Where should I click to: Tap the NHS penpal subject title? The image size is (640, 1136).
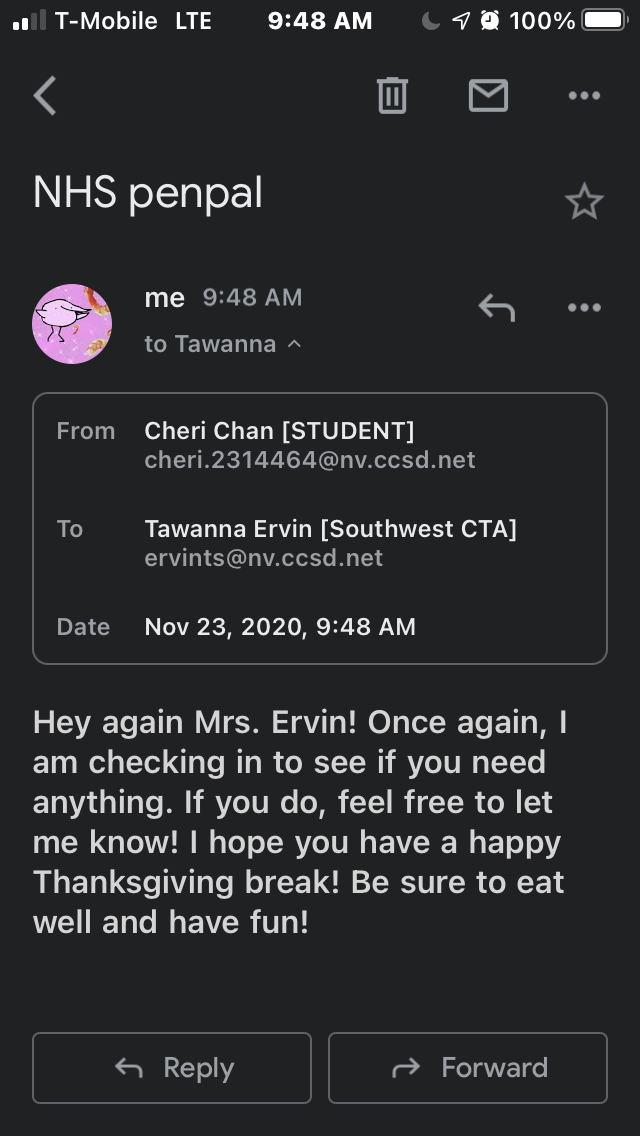(148, 192)
